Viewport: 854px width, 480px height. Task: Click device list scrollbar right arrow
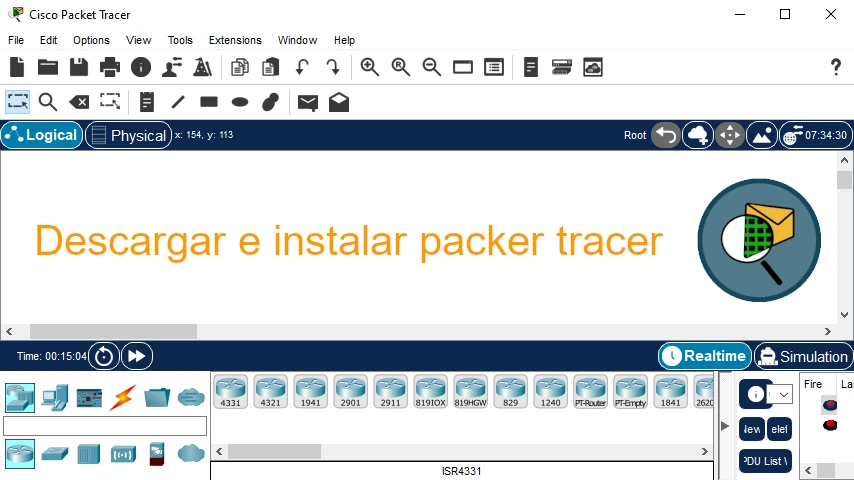pos(704,452)
